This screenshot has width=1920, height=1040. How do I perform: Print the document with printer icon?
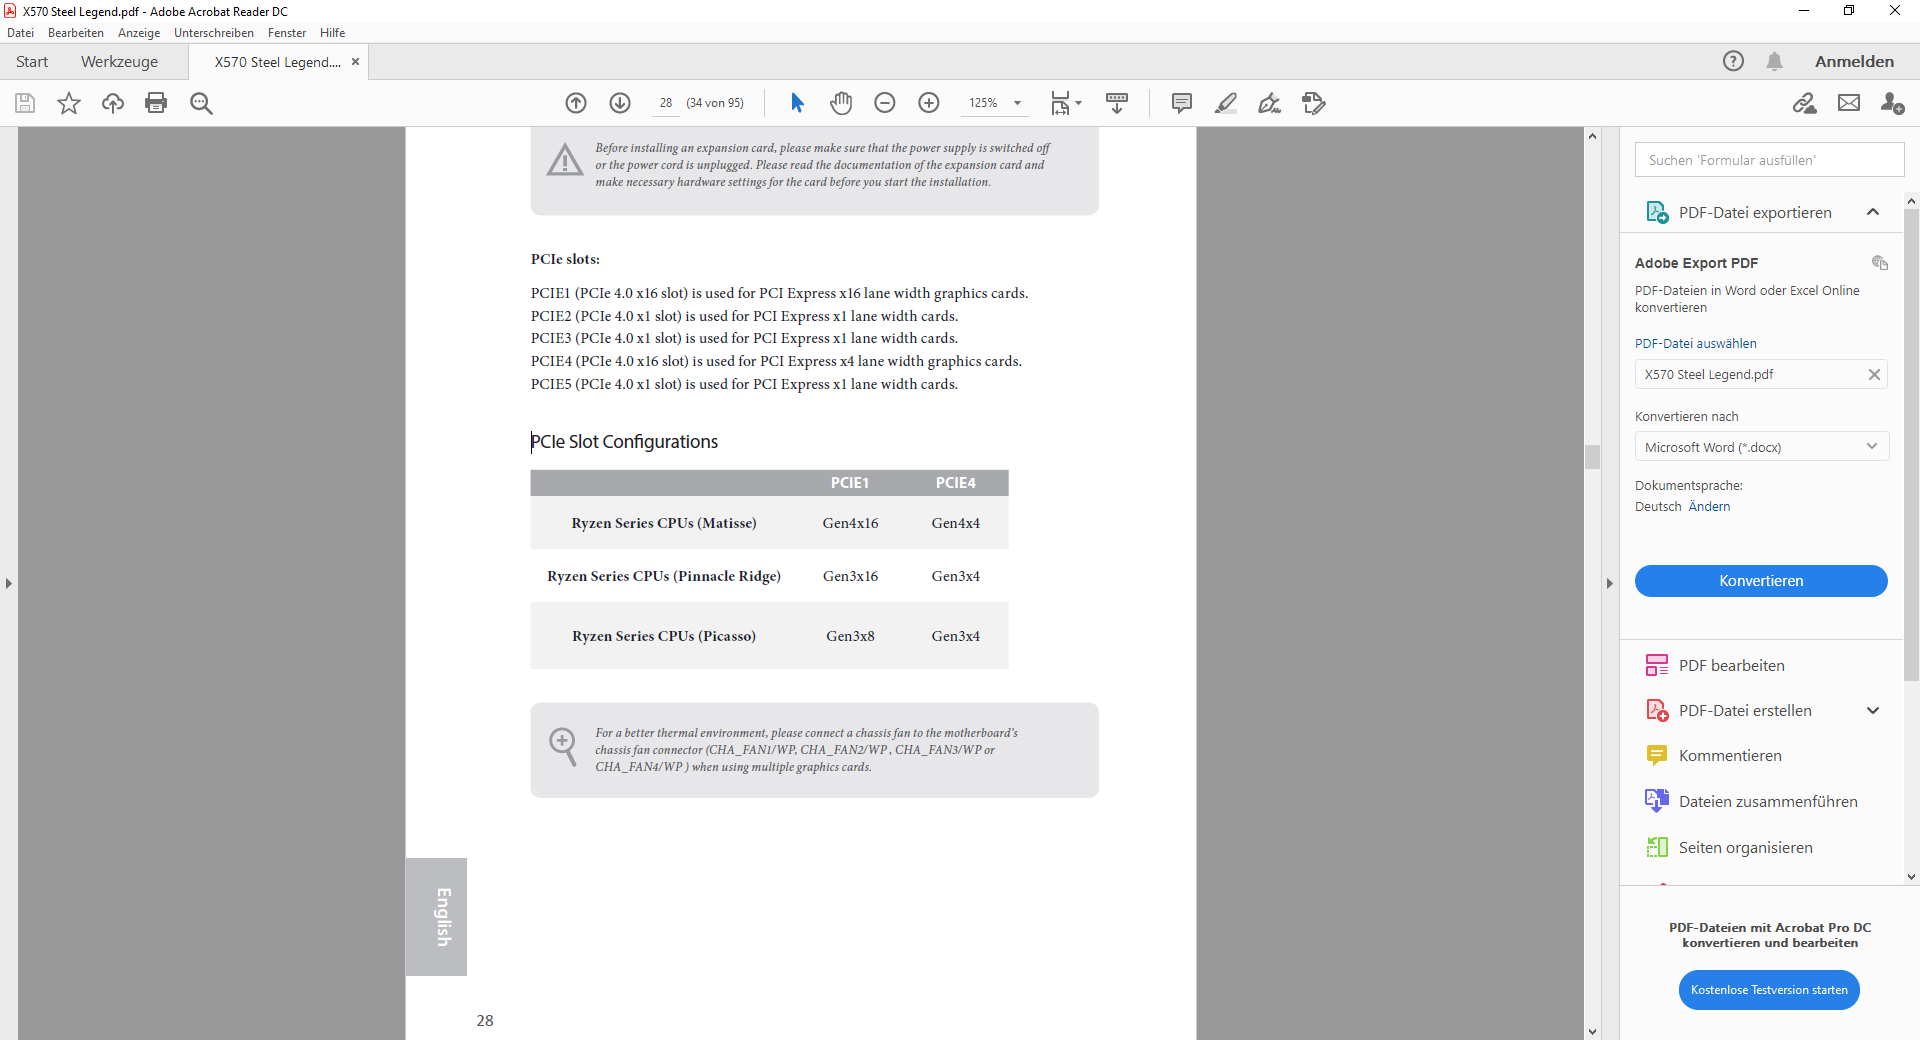(x=156, y=103)
